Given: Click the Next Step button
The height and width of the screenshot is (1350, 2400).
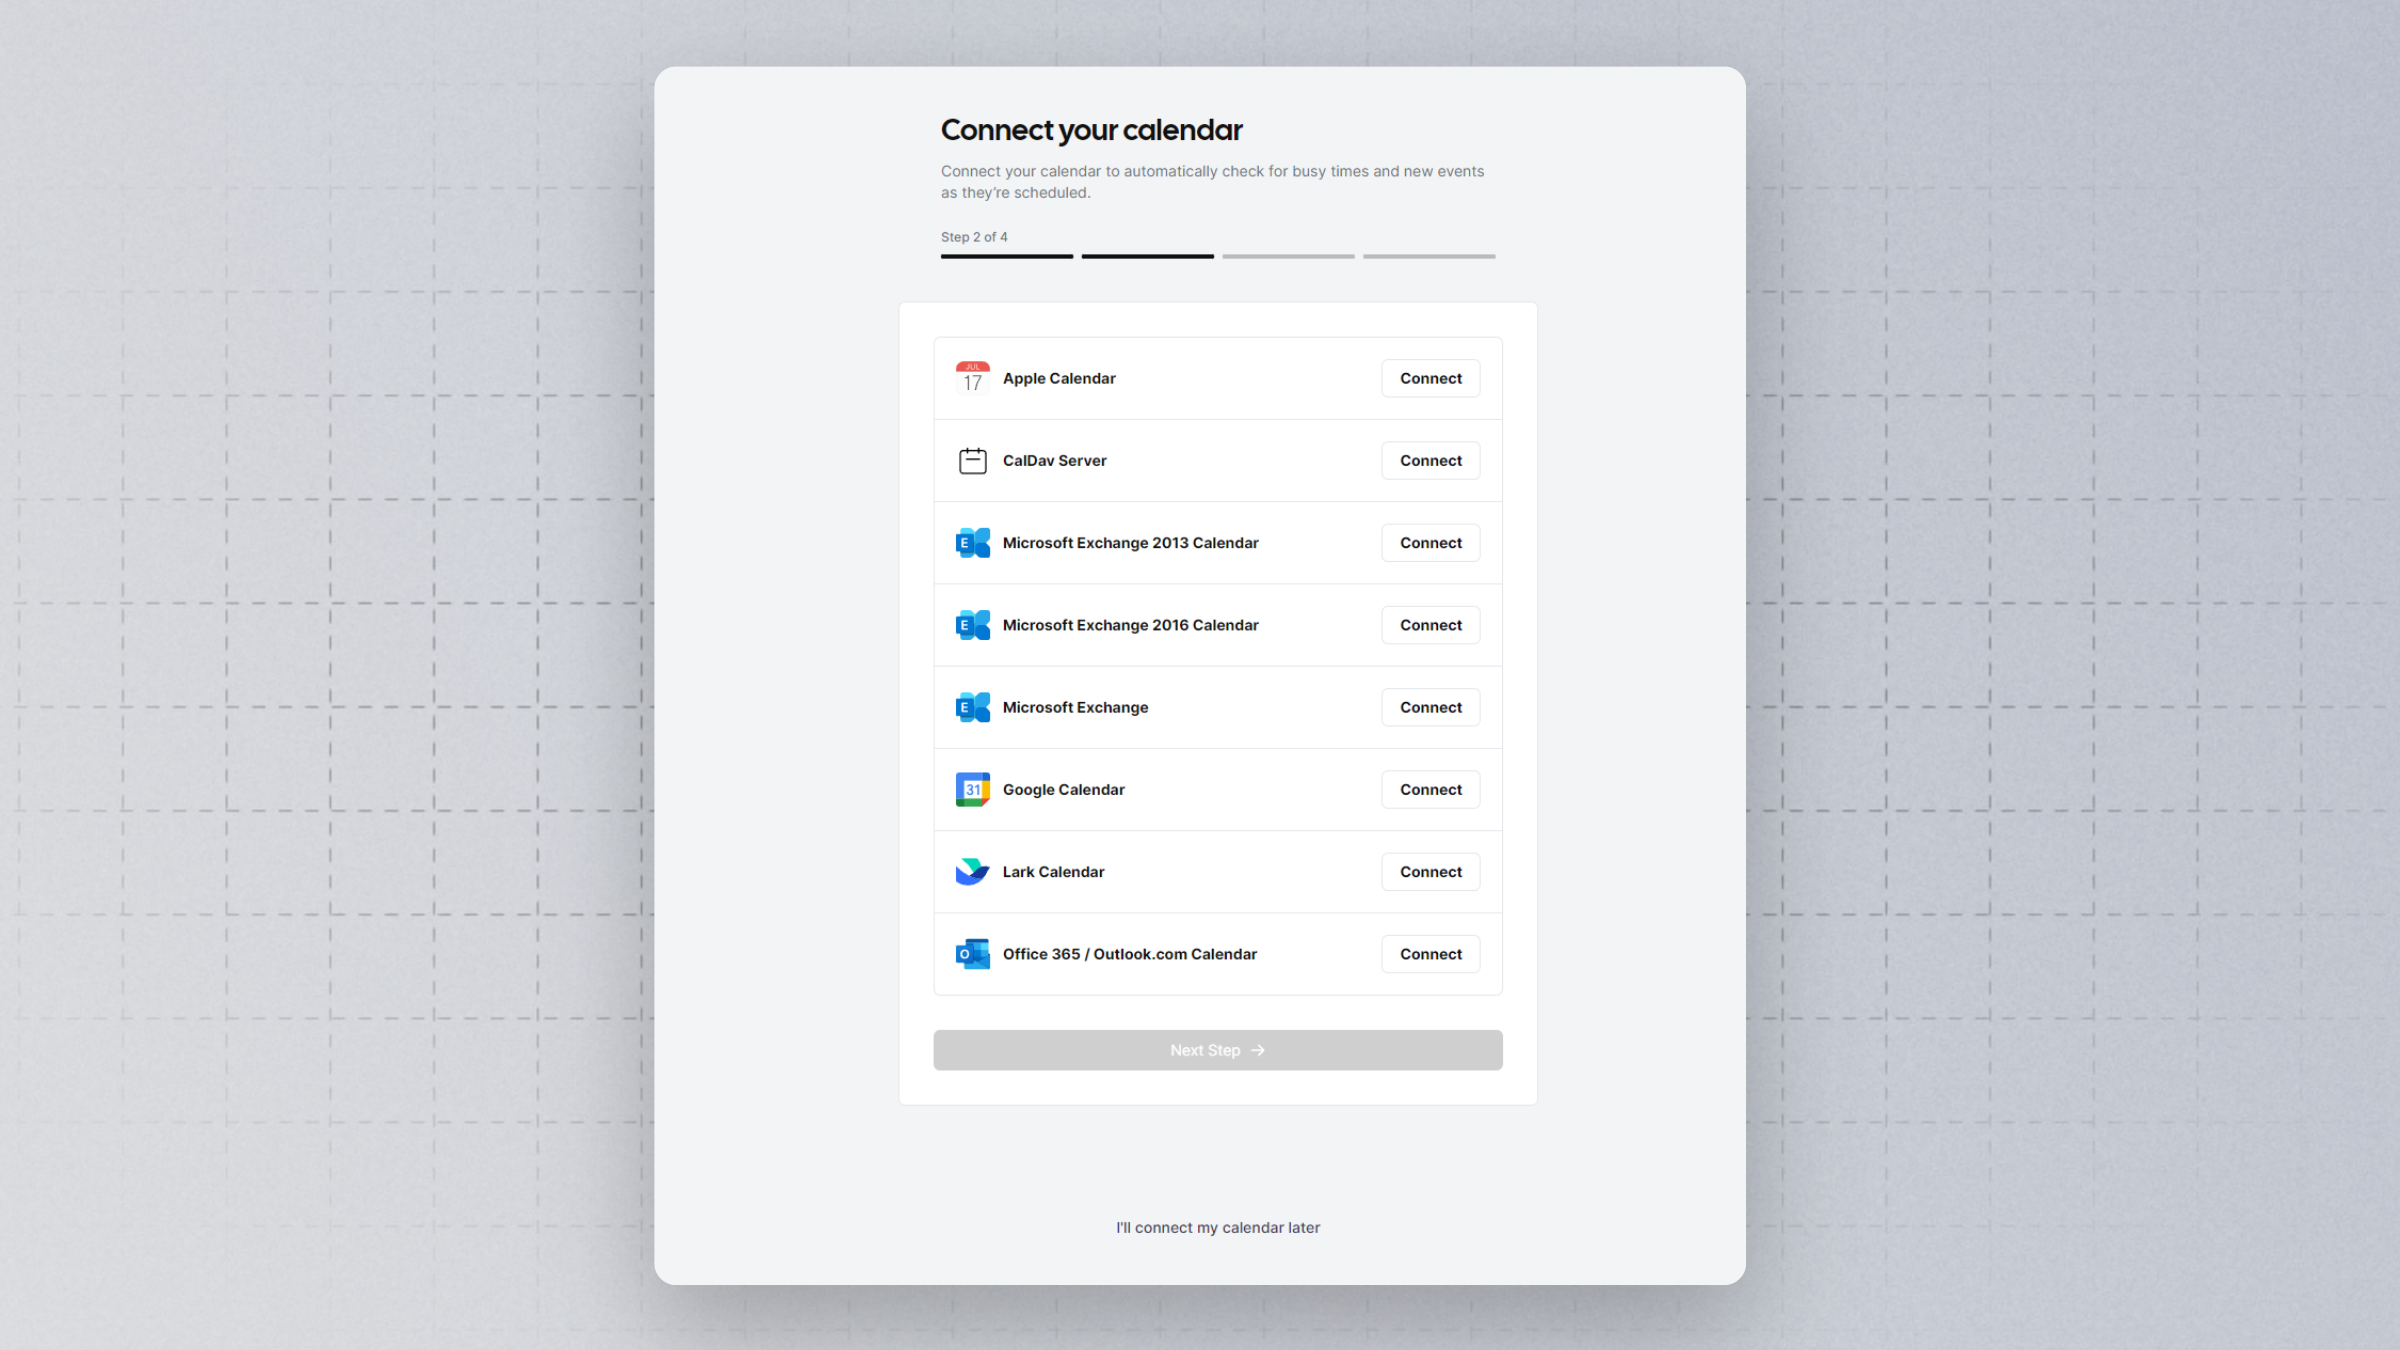Looking at the screenshot, I should (x=1217, y=1050).
